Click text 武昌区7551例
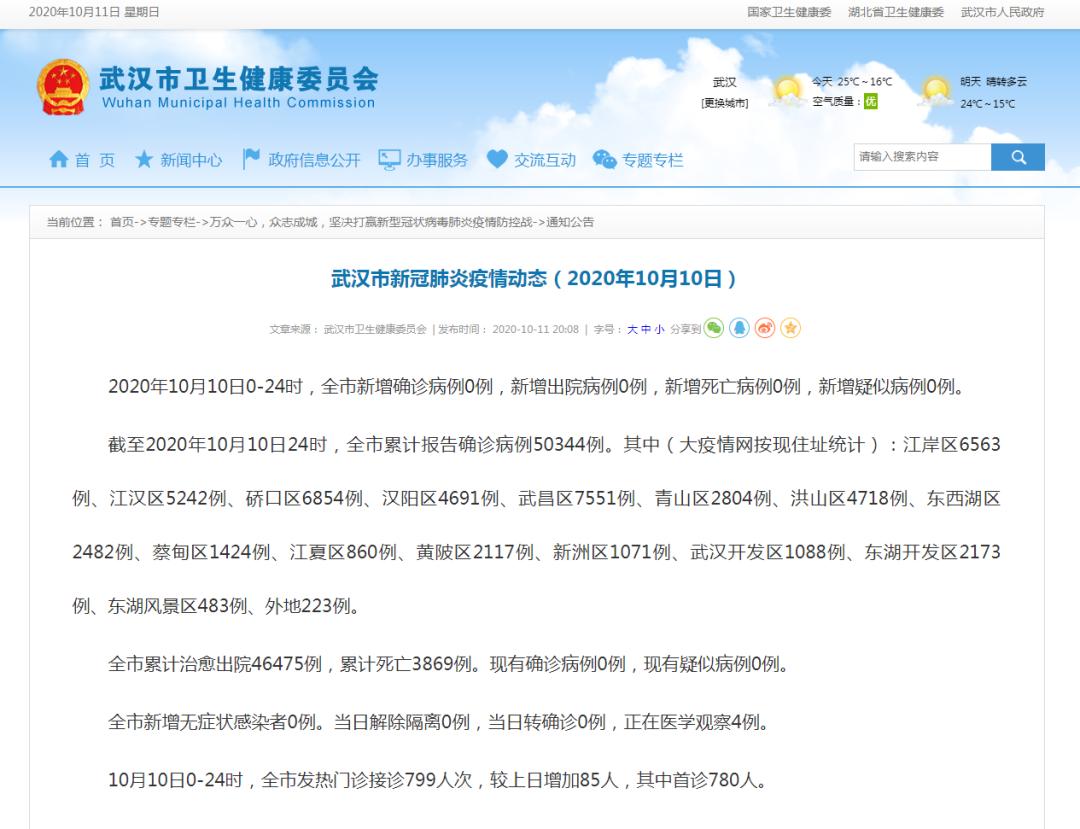 pos(577,499)
